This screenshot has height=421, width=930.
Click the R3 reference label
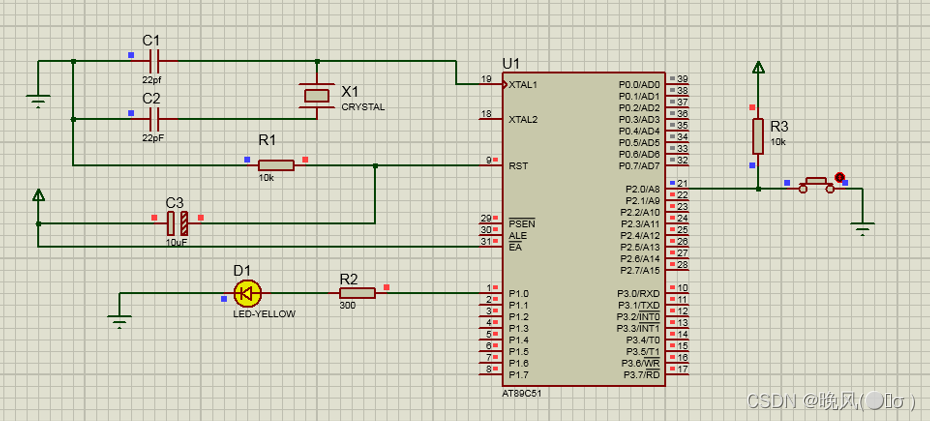779,126
